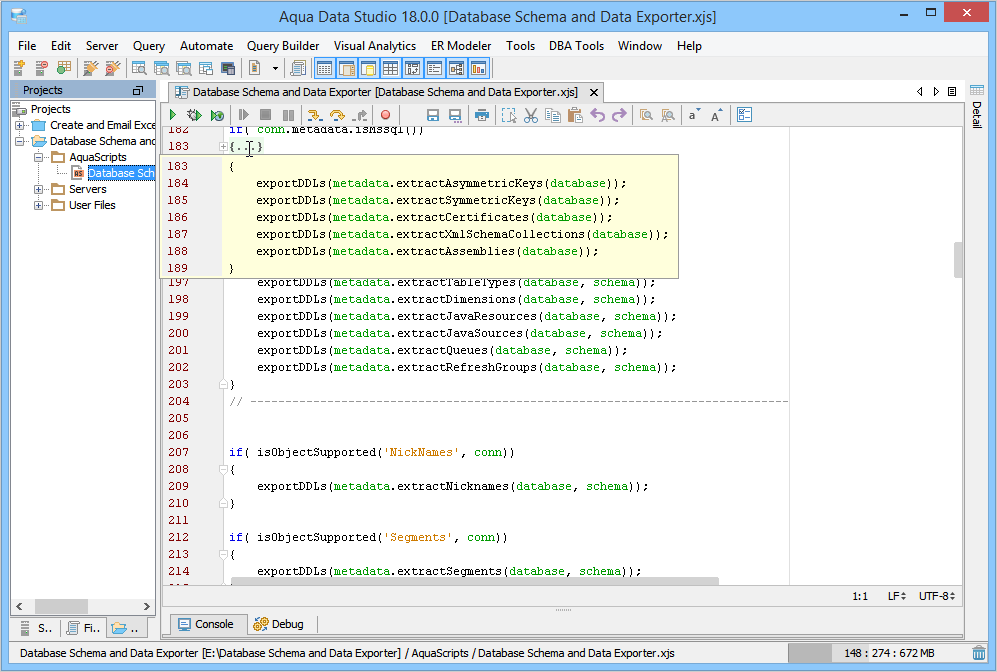Screen dimensions: 997x672
Task: Click the Select All dashed selection icon
Action: click(509, 115)
